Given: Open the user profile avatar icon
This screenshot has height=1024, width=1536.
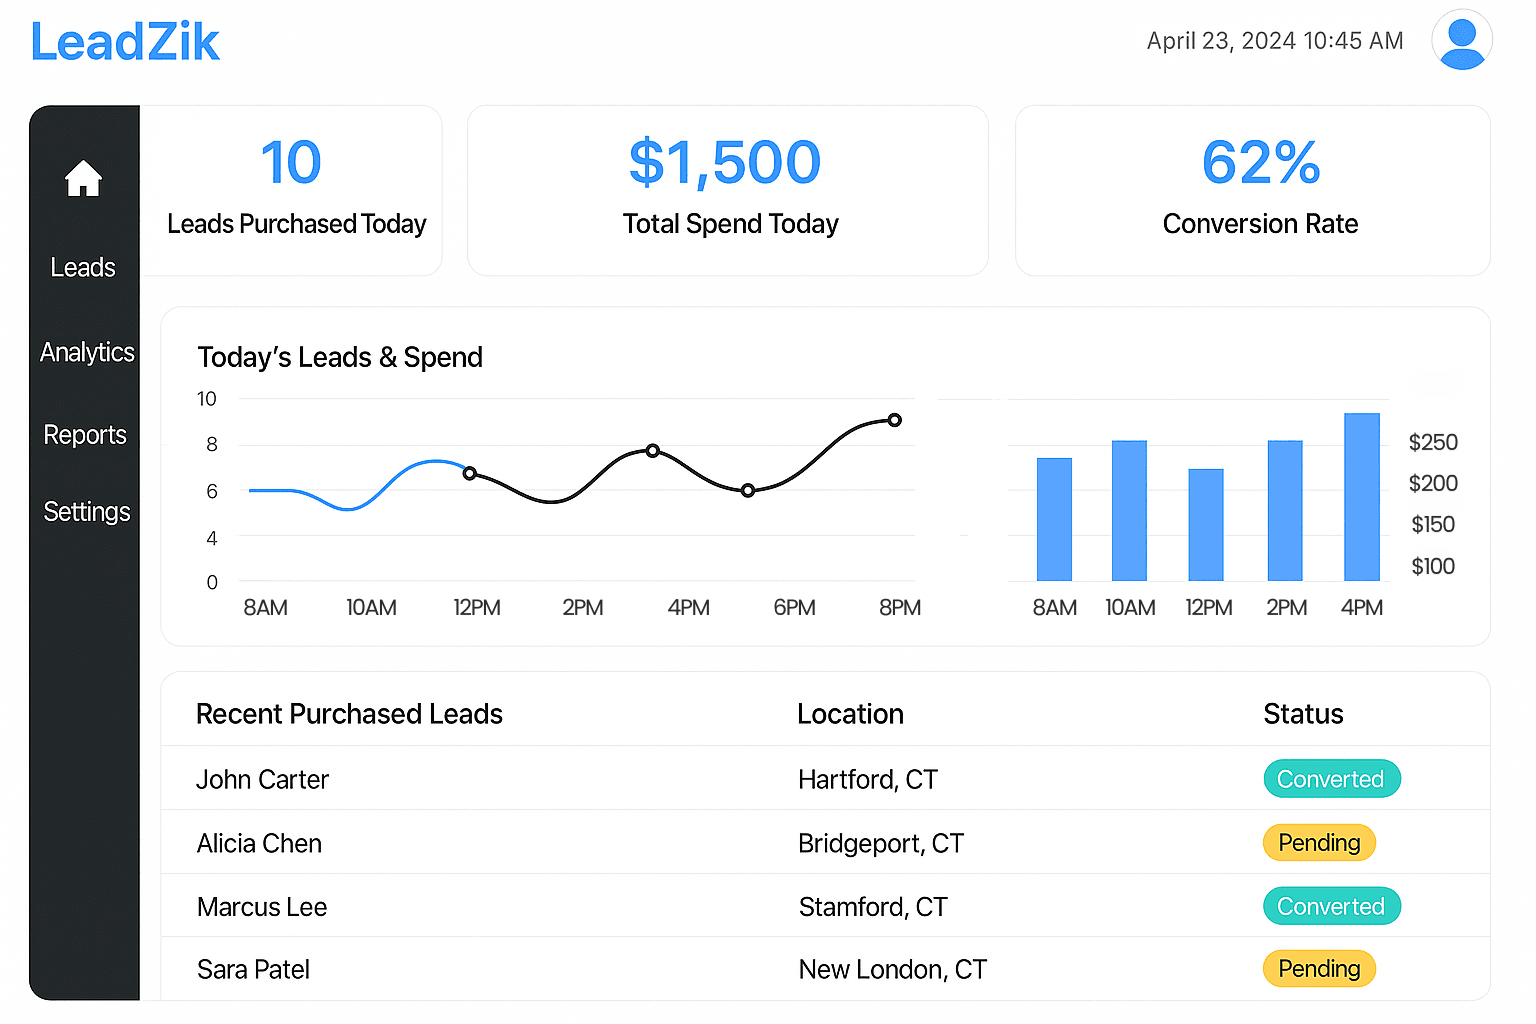Looking at the screenshot, I should [x=1462, y=40].
